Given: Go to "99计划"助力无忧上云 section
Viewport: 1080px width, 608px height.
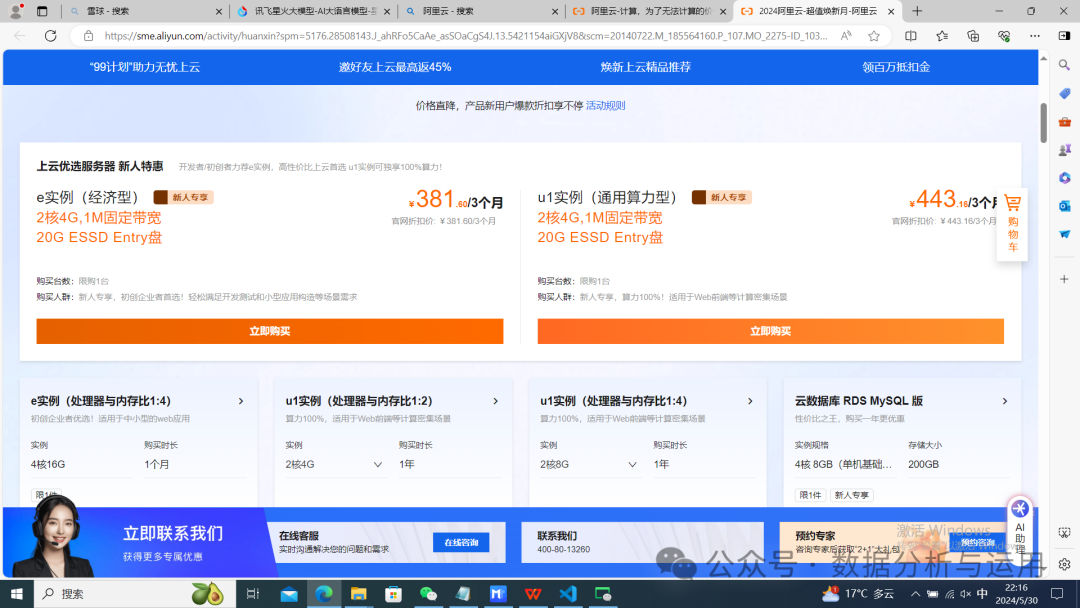Looking at the screenshot, I should (x=145, y=67).
